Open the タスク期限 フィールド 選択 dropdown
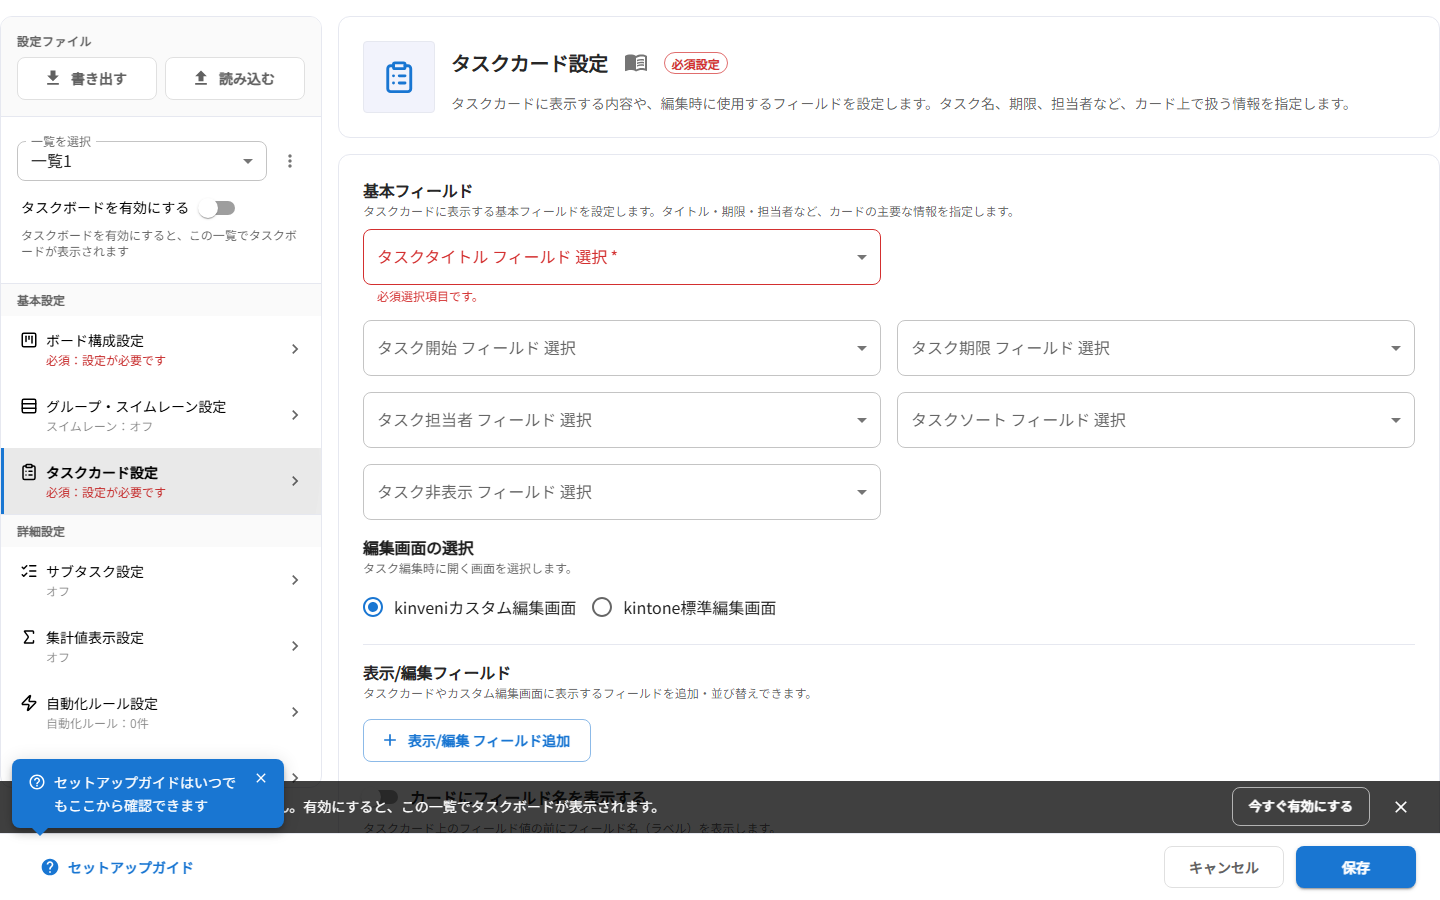Image resolution: width=1440 pixels, height=900 pixels. click(x=1156, y=348)
